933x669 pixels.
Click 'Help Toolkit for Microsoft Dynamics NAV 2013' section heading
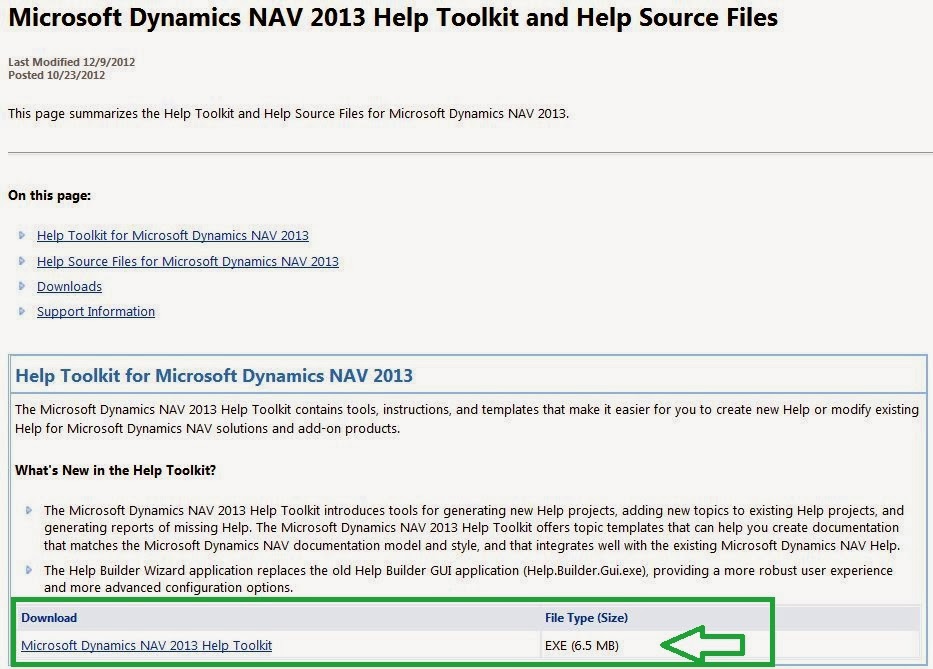tap(214, 376)
